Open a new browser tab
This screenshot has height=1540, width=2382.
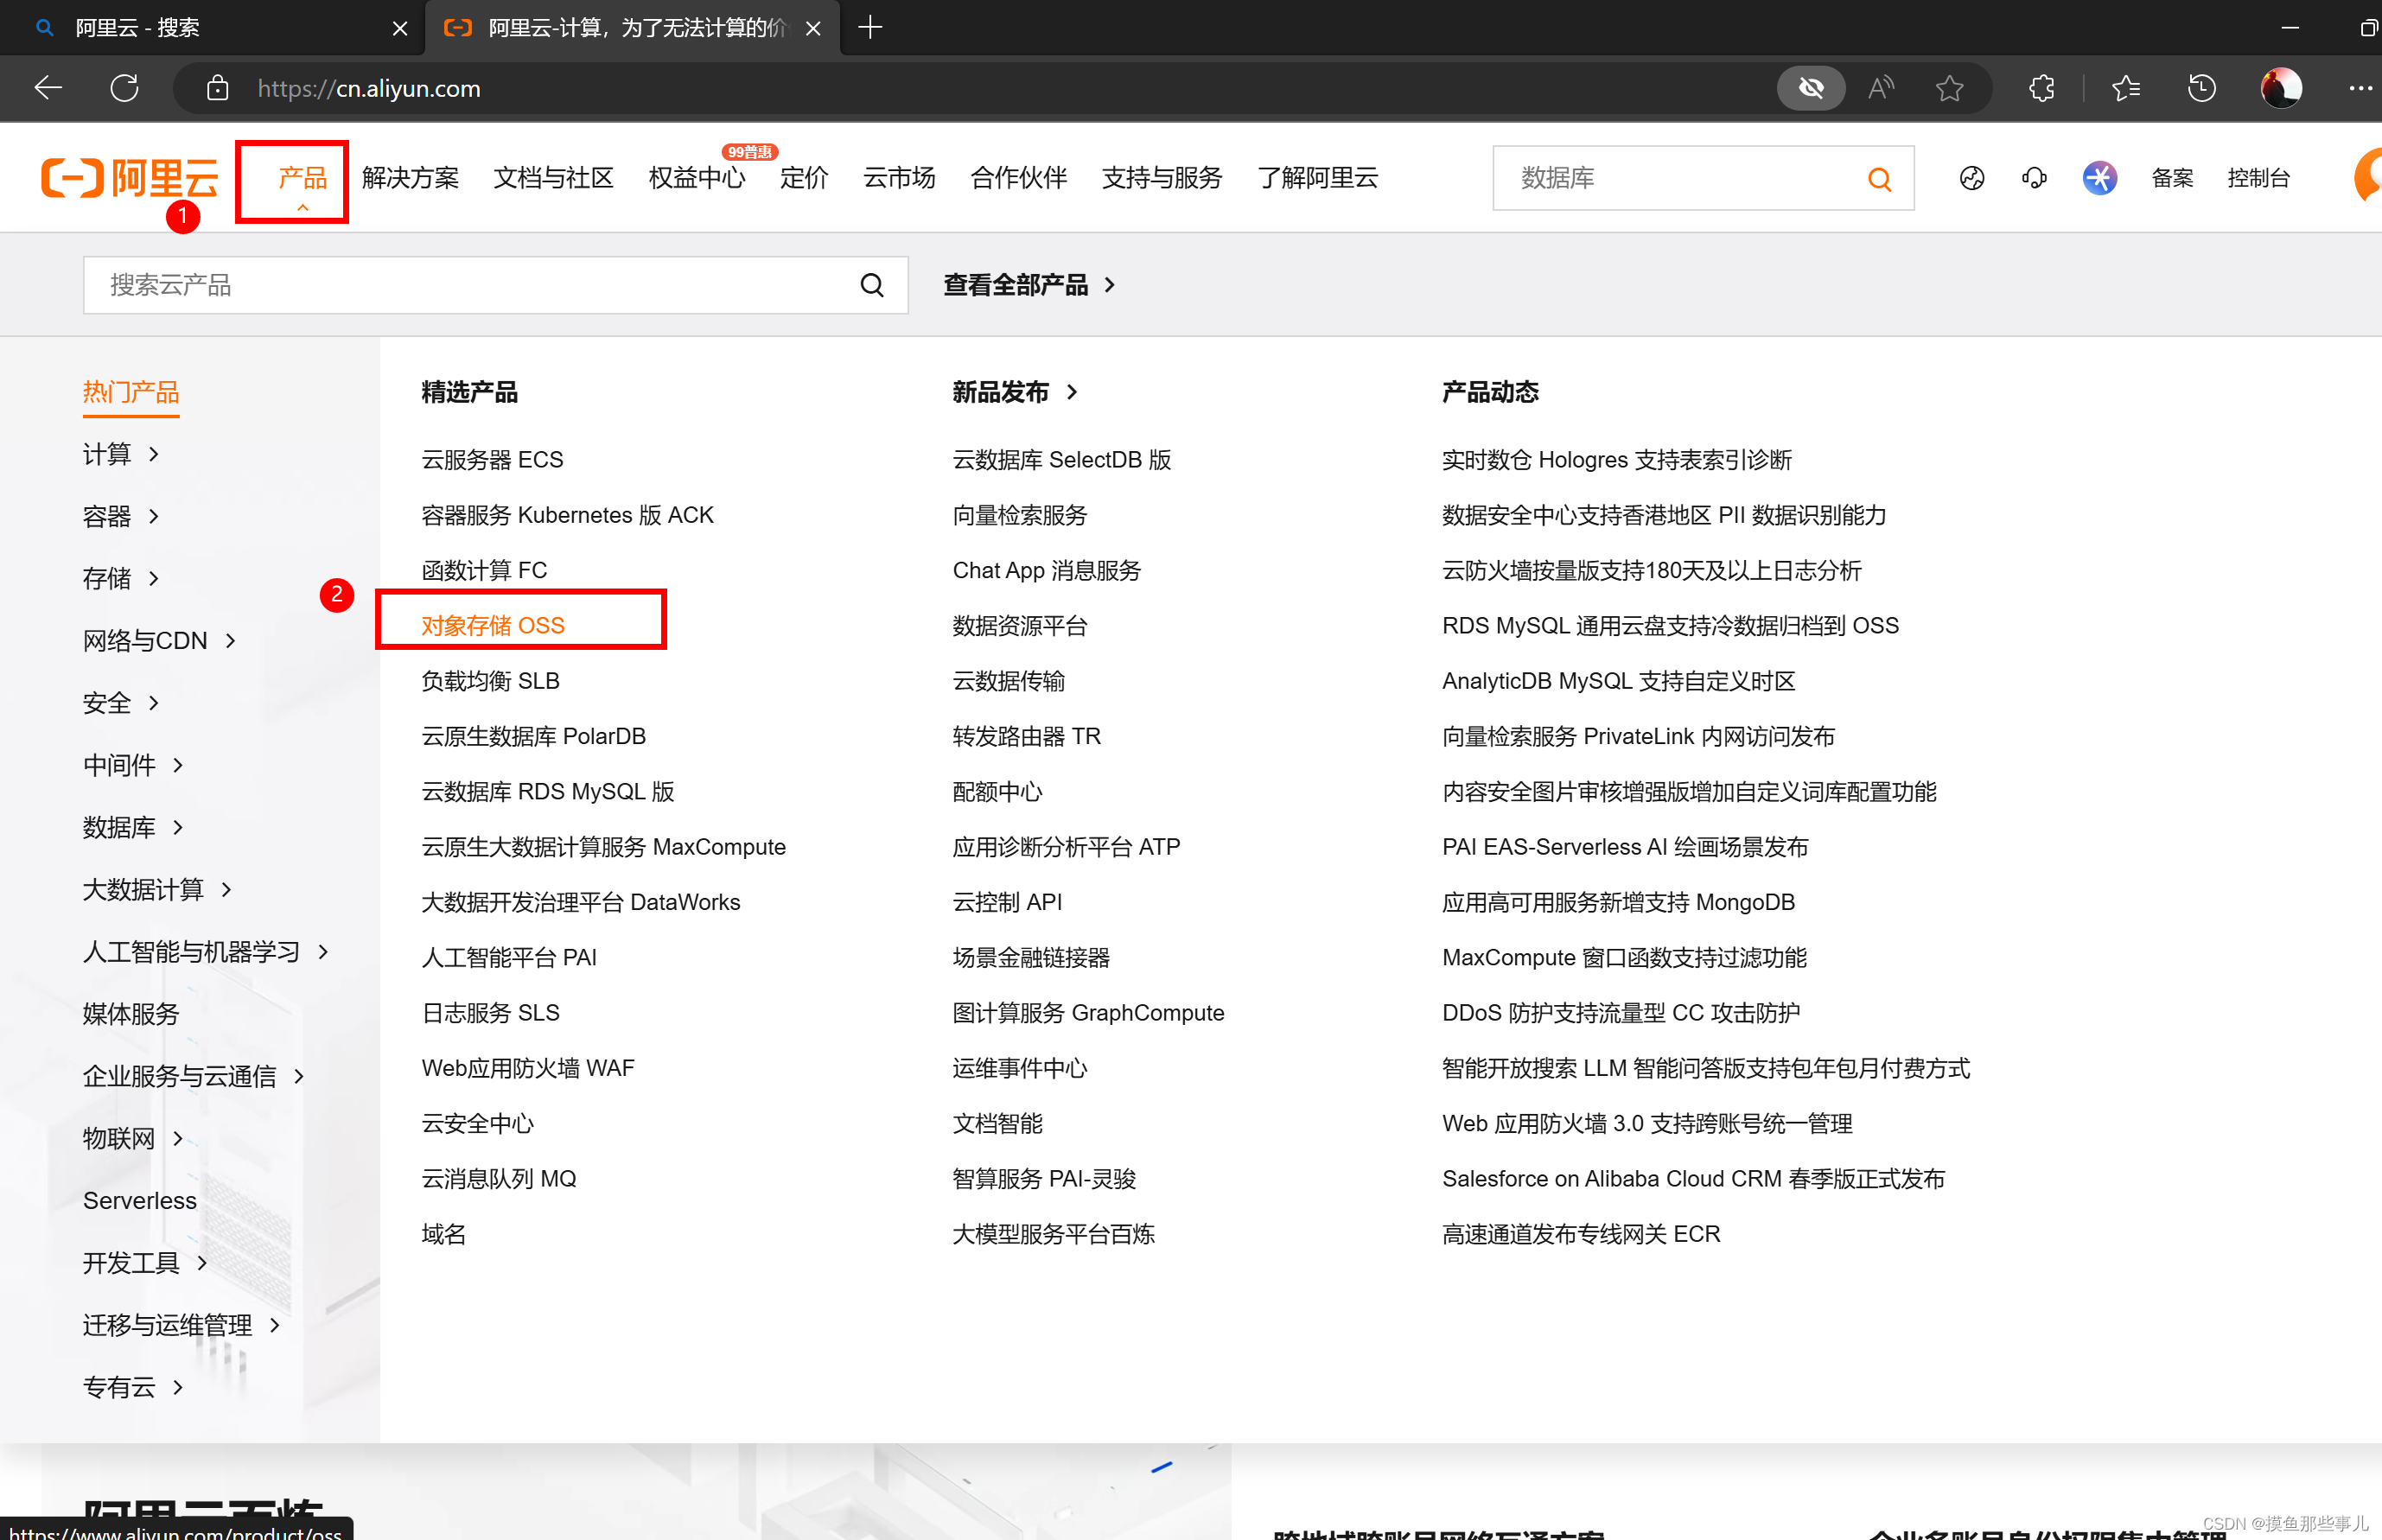coord(871,27)
